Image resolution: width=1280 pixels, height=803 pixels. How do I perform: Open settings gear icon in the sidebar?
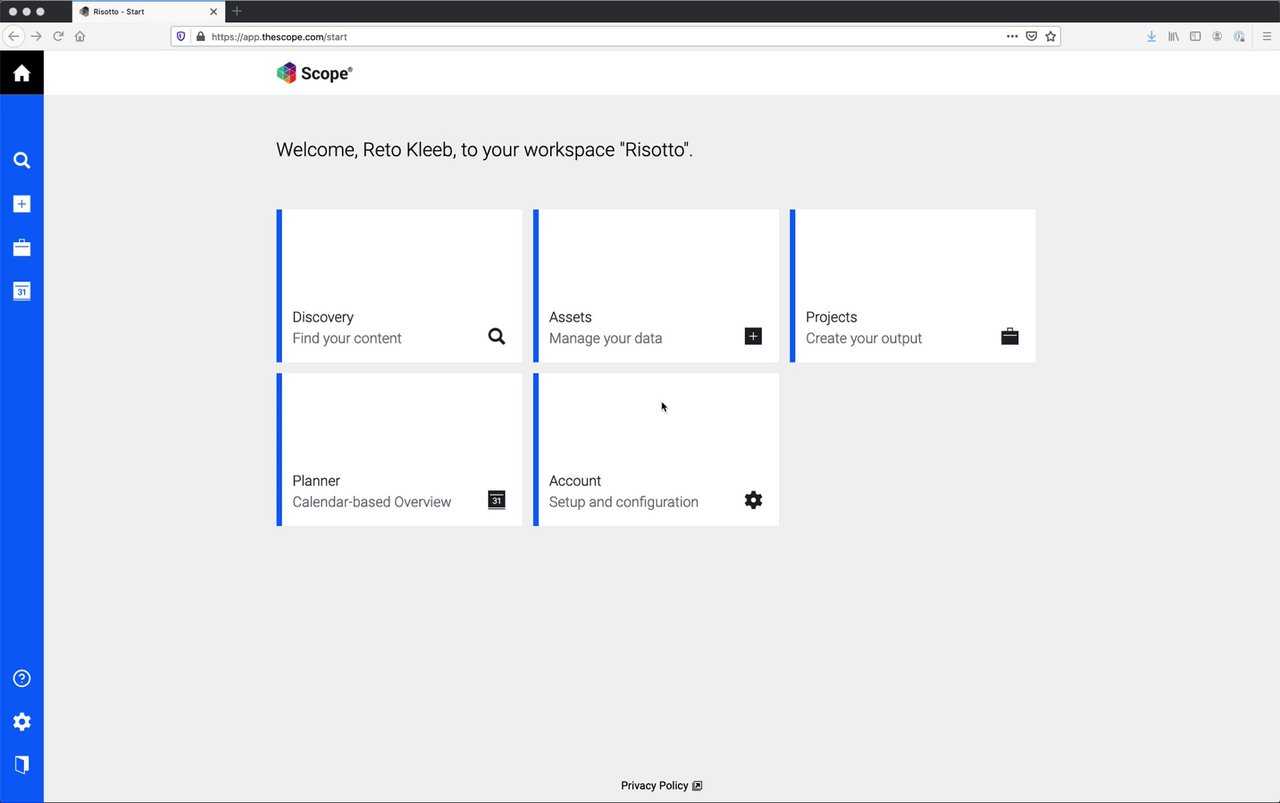click(21, 722)
